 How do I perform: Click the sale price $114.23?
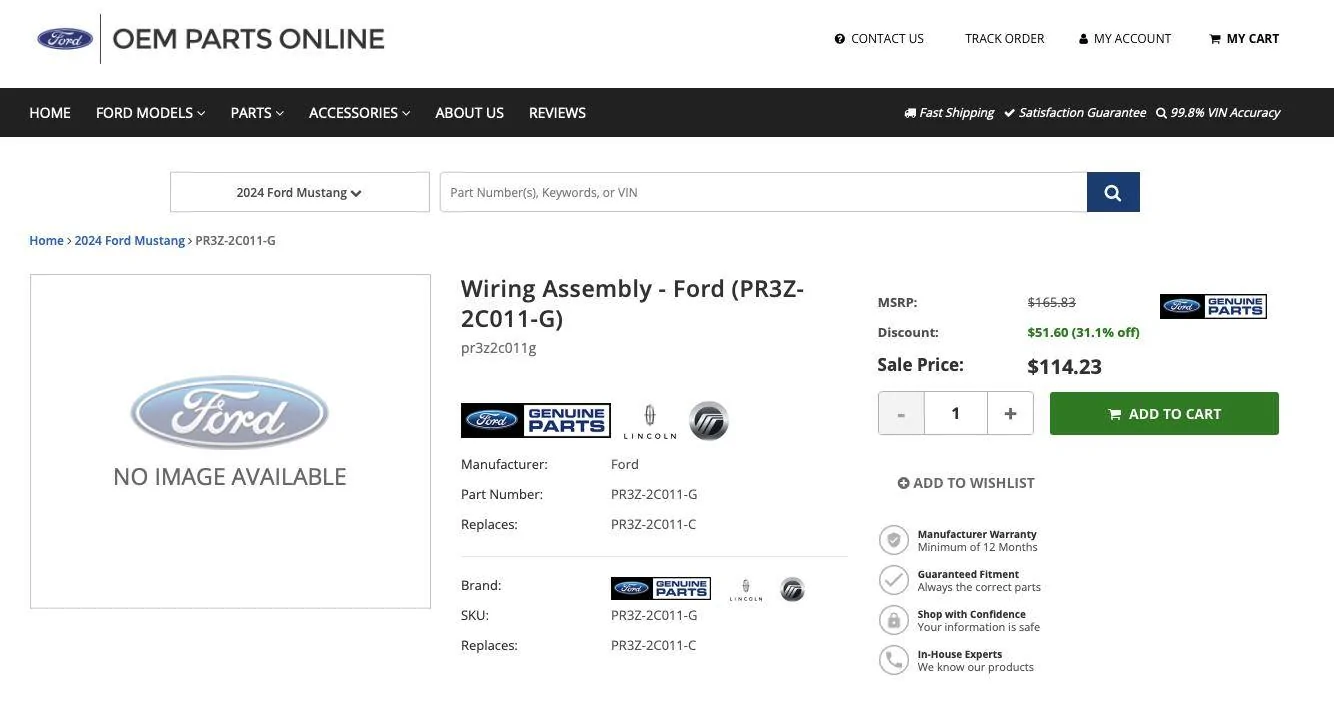click(1065, 366)
